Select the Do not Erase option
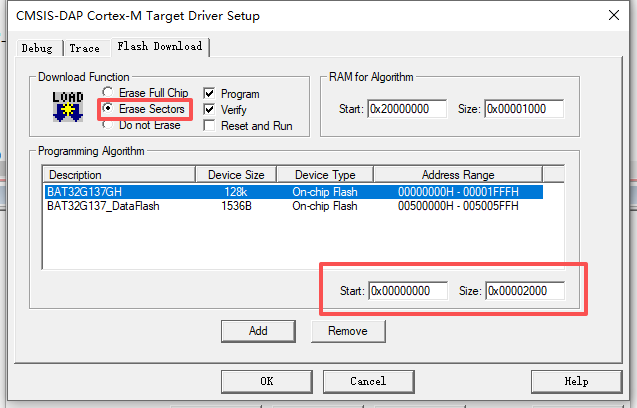Screen dimensions: 637x408 108,125
